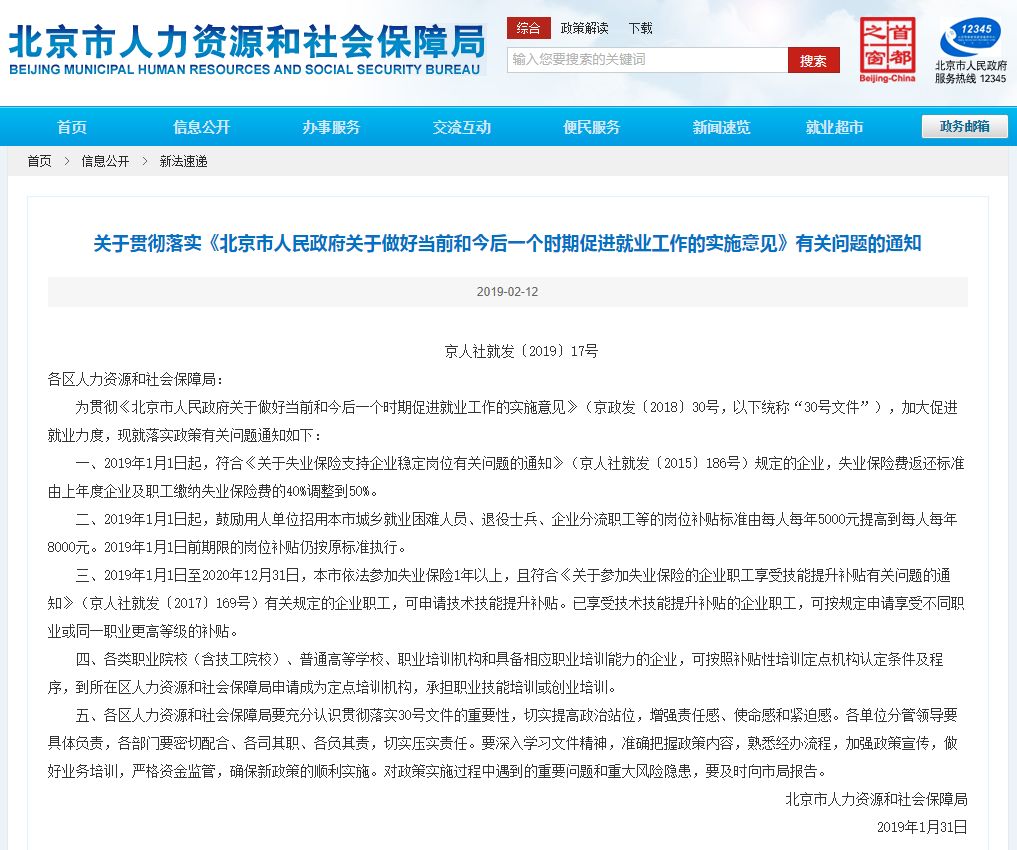Click the red 搜索 button
The height and width of the screenshot is (850, 1017).
click(813, 60)
